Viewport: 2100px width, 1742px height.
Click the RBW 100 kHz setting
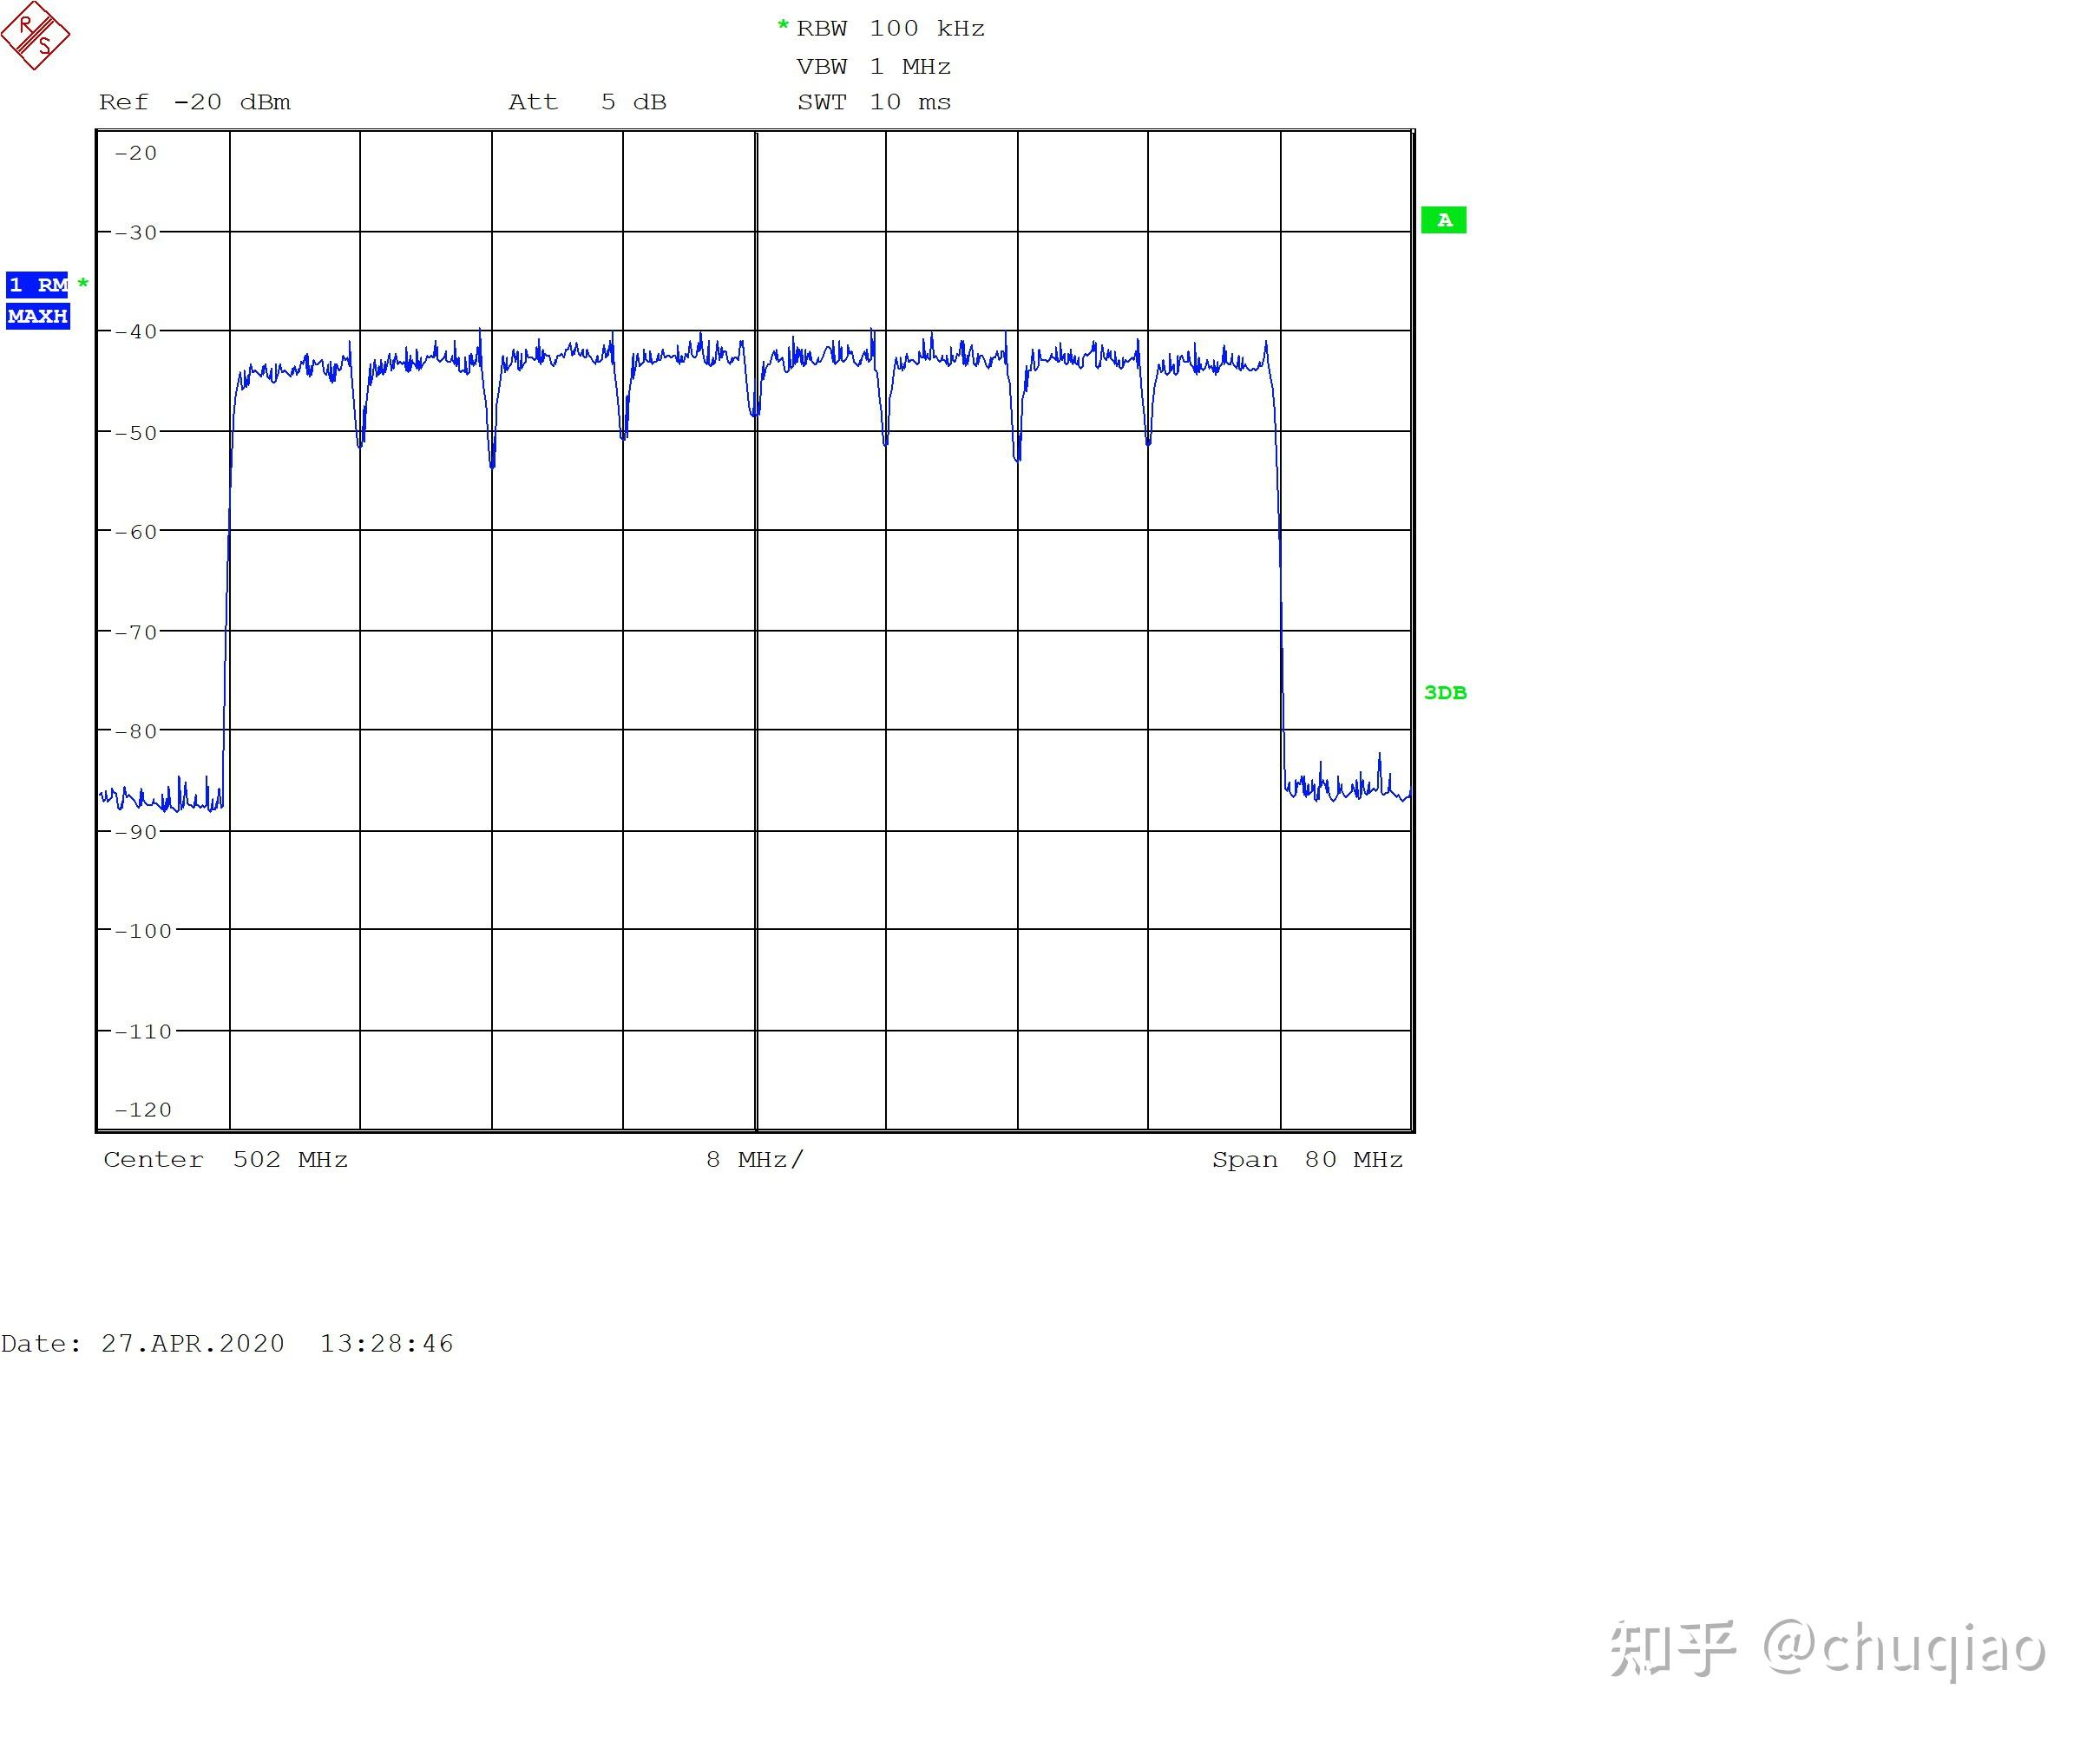pyautogui.click(x=890, y=29)
